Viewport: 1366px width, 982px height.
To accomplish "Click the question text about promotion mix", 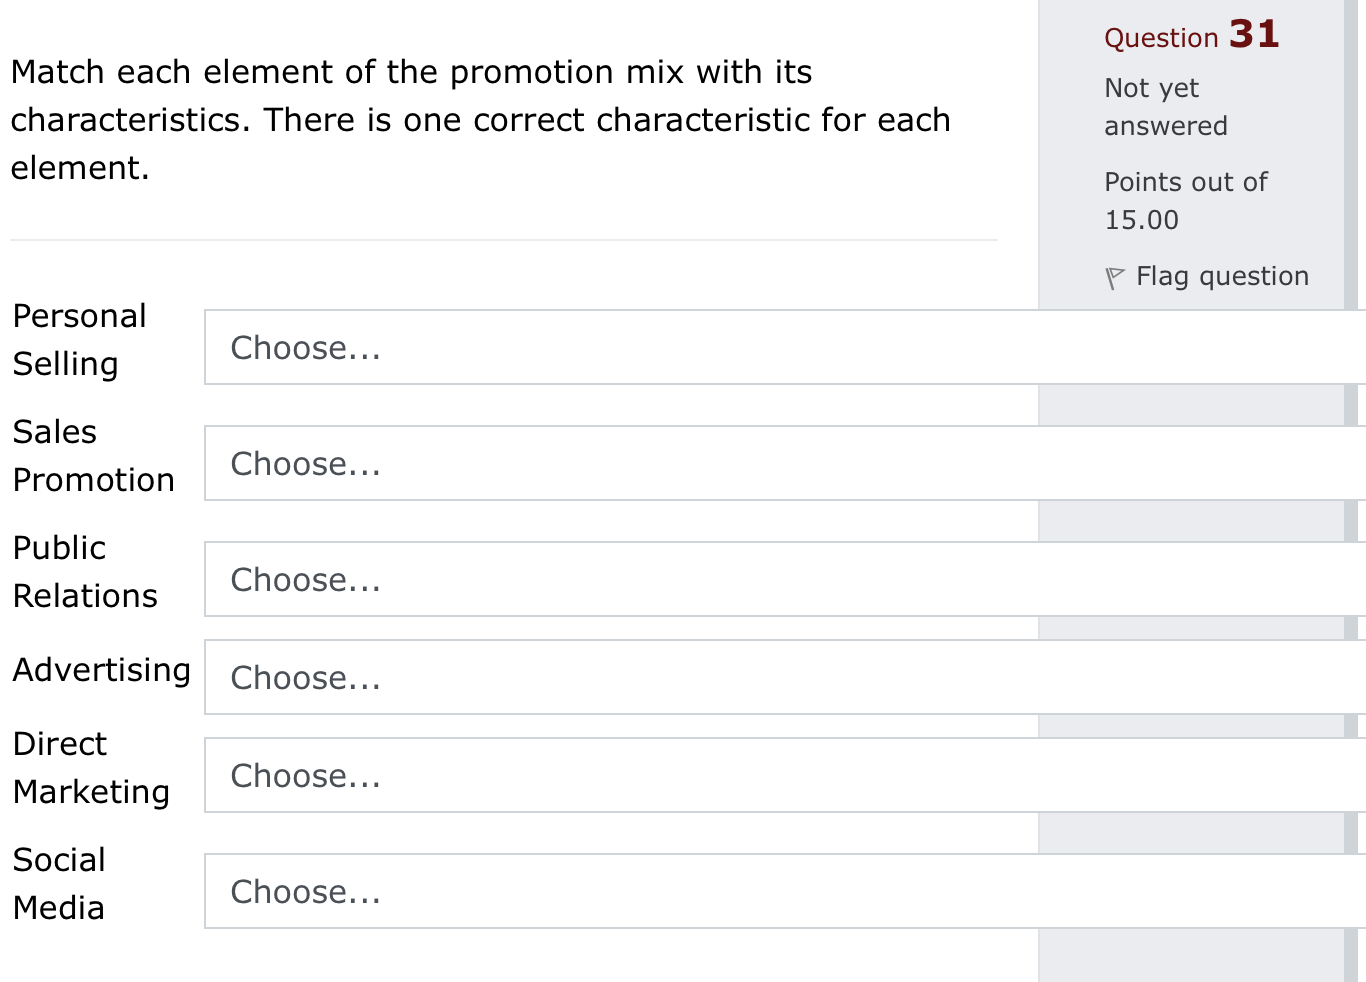I will pyautogui.click(x=480, y=120).
